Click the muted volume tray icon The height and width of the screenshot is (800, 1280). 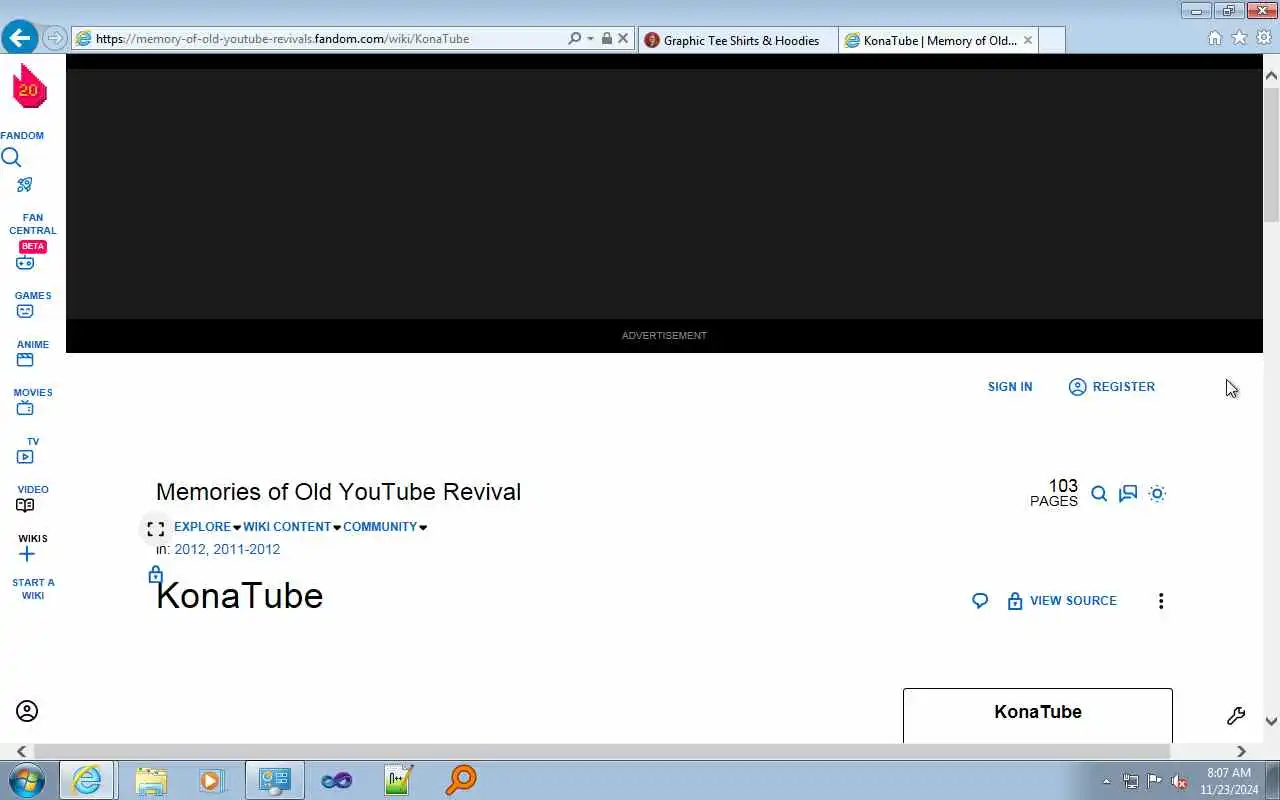[x=1180, y=781]
